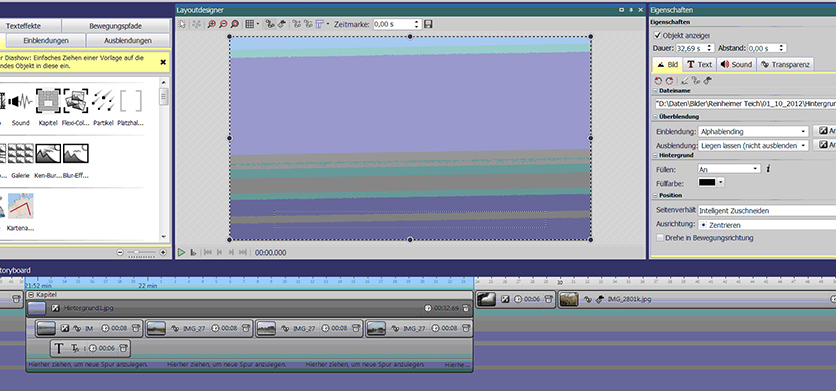Screen dimensions: 836x391
Task: Open the Bewegungspfade tab
Action: pyautogui.click(x=115, y=26)
